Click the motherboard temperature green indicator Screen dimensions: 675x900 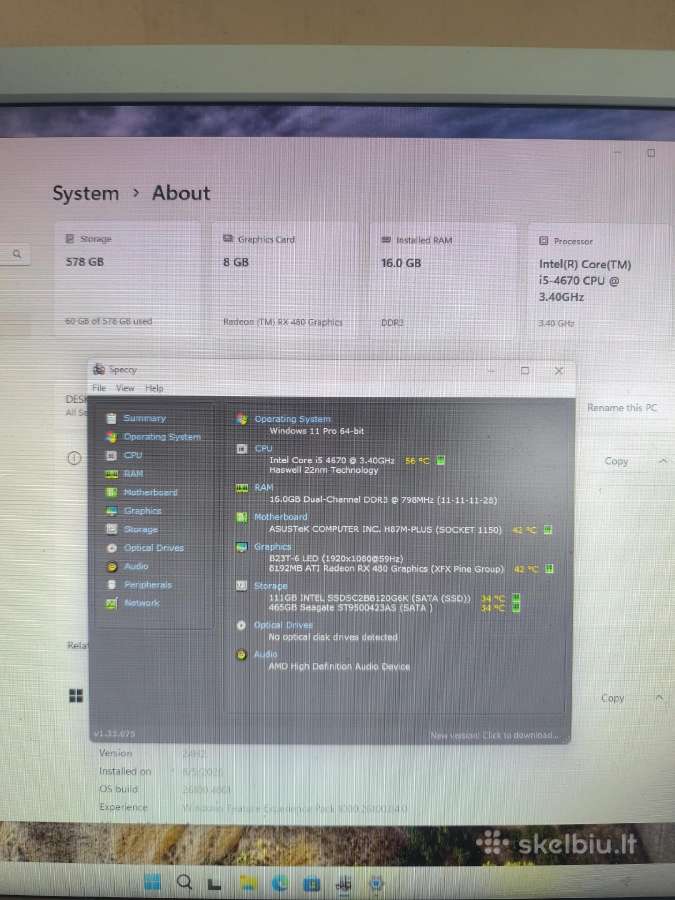548,530
